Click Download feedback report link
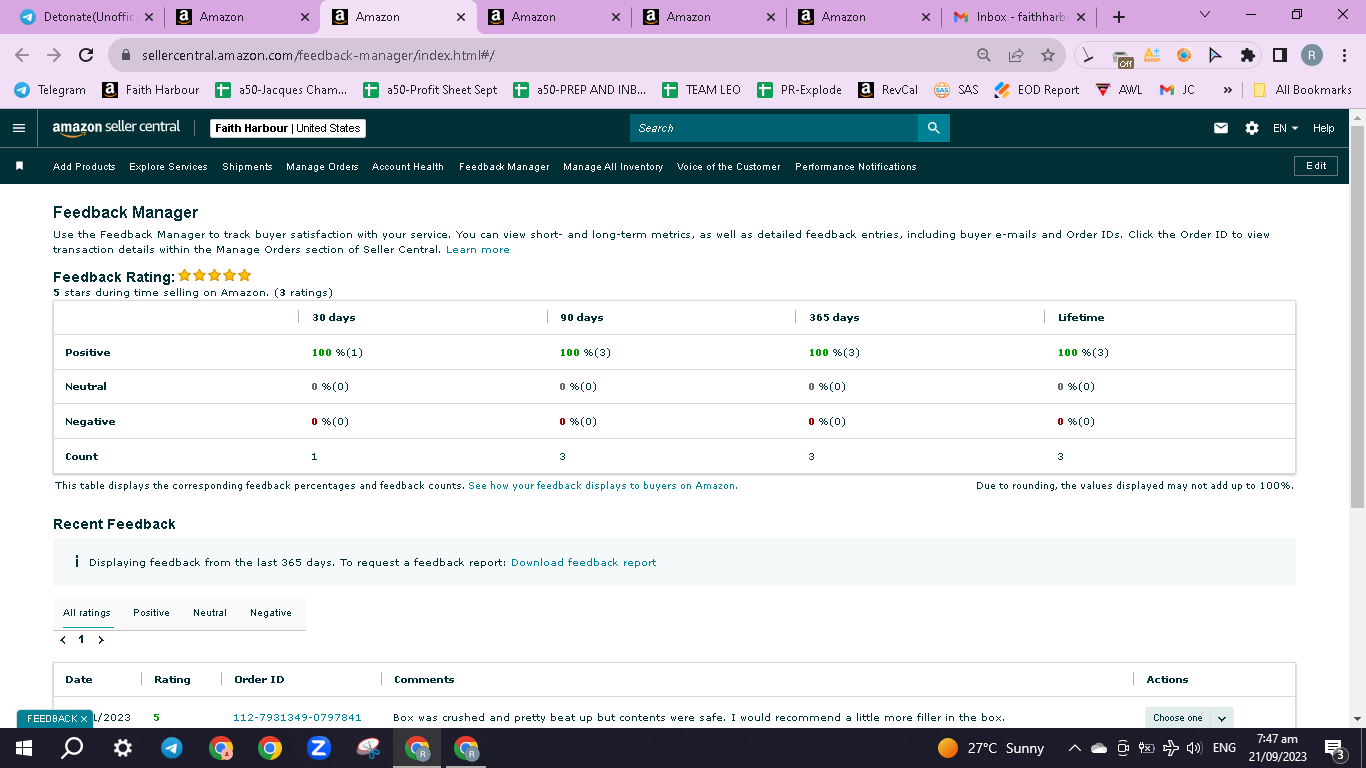The width and height of the screenshot is (1366, 768). [x=584, y=563]
